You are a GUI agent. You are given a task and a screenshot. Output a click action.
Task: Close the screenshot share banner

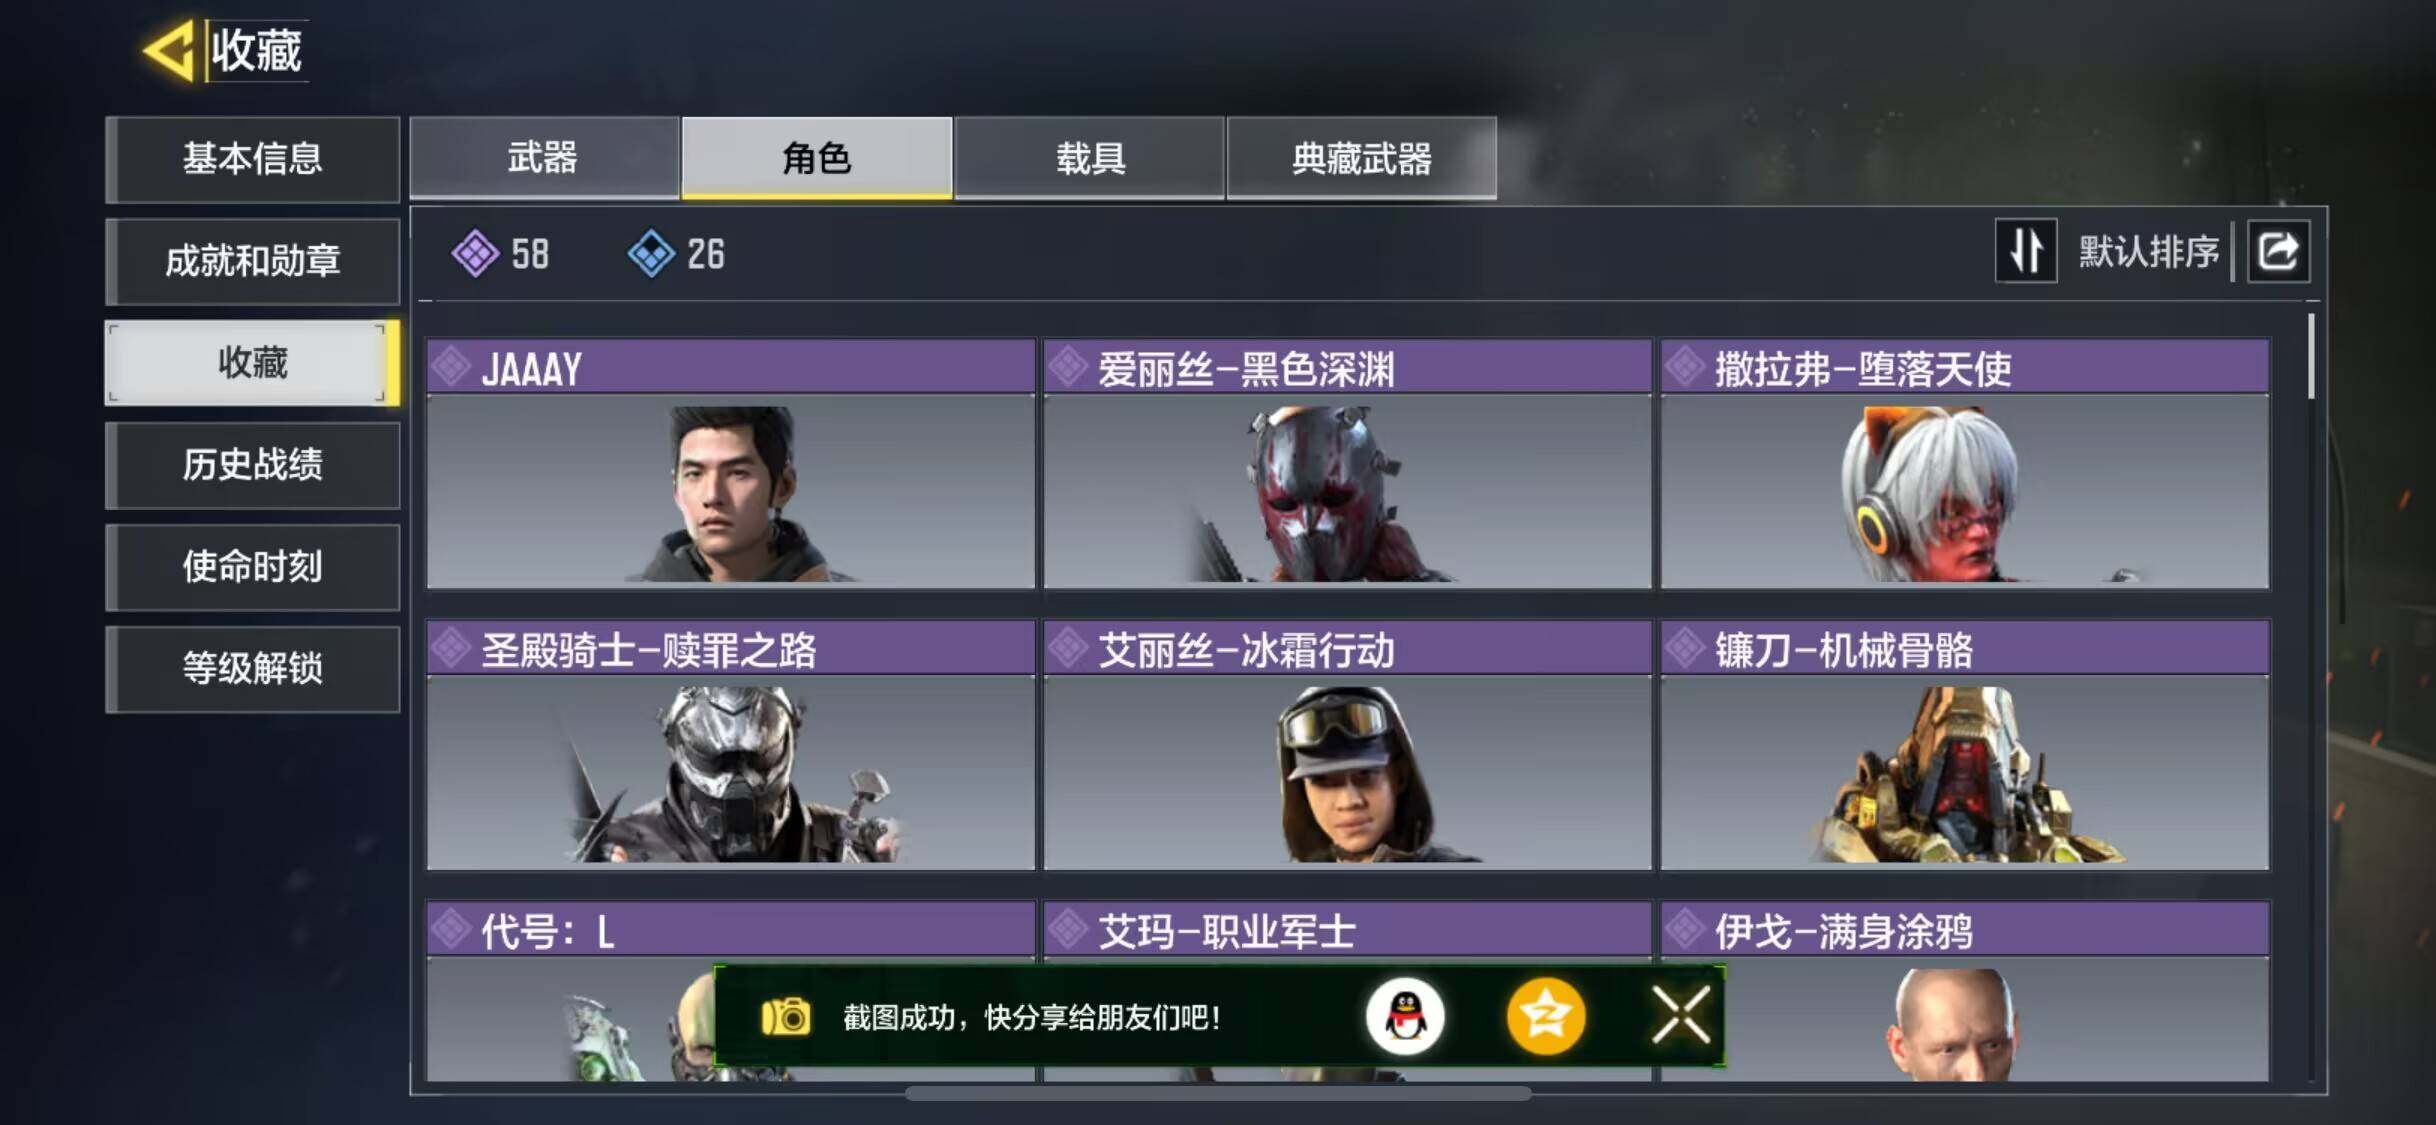click(1681, 1016)
